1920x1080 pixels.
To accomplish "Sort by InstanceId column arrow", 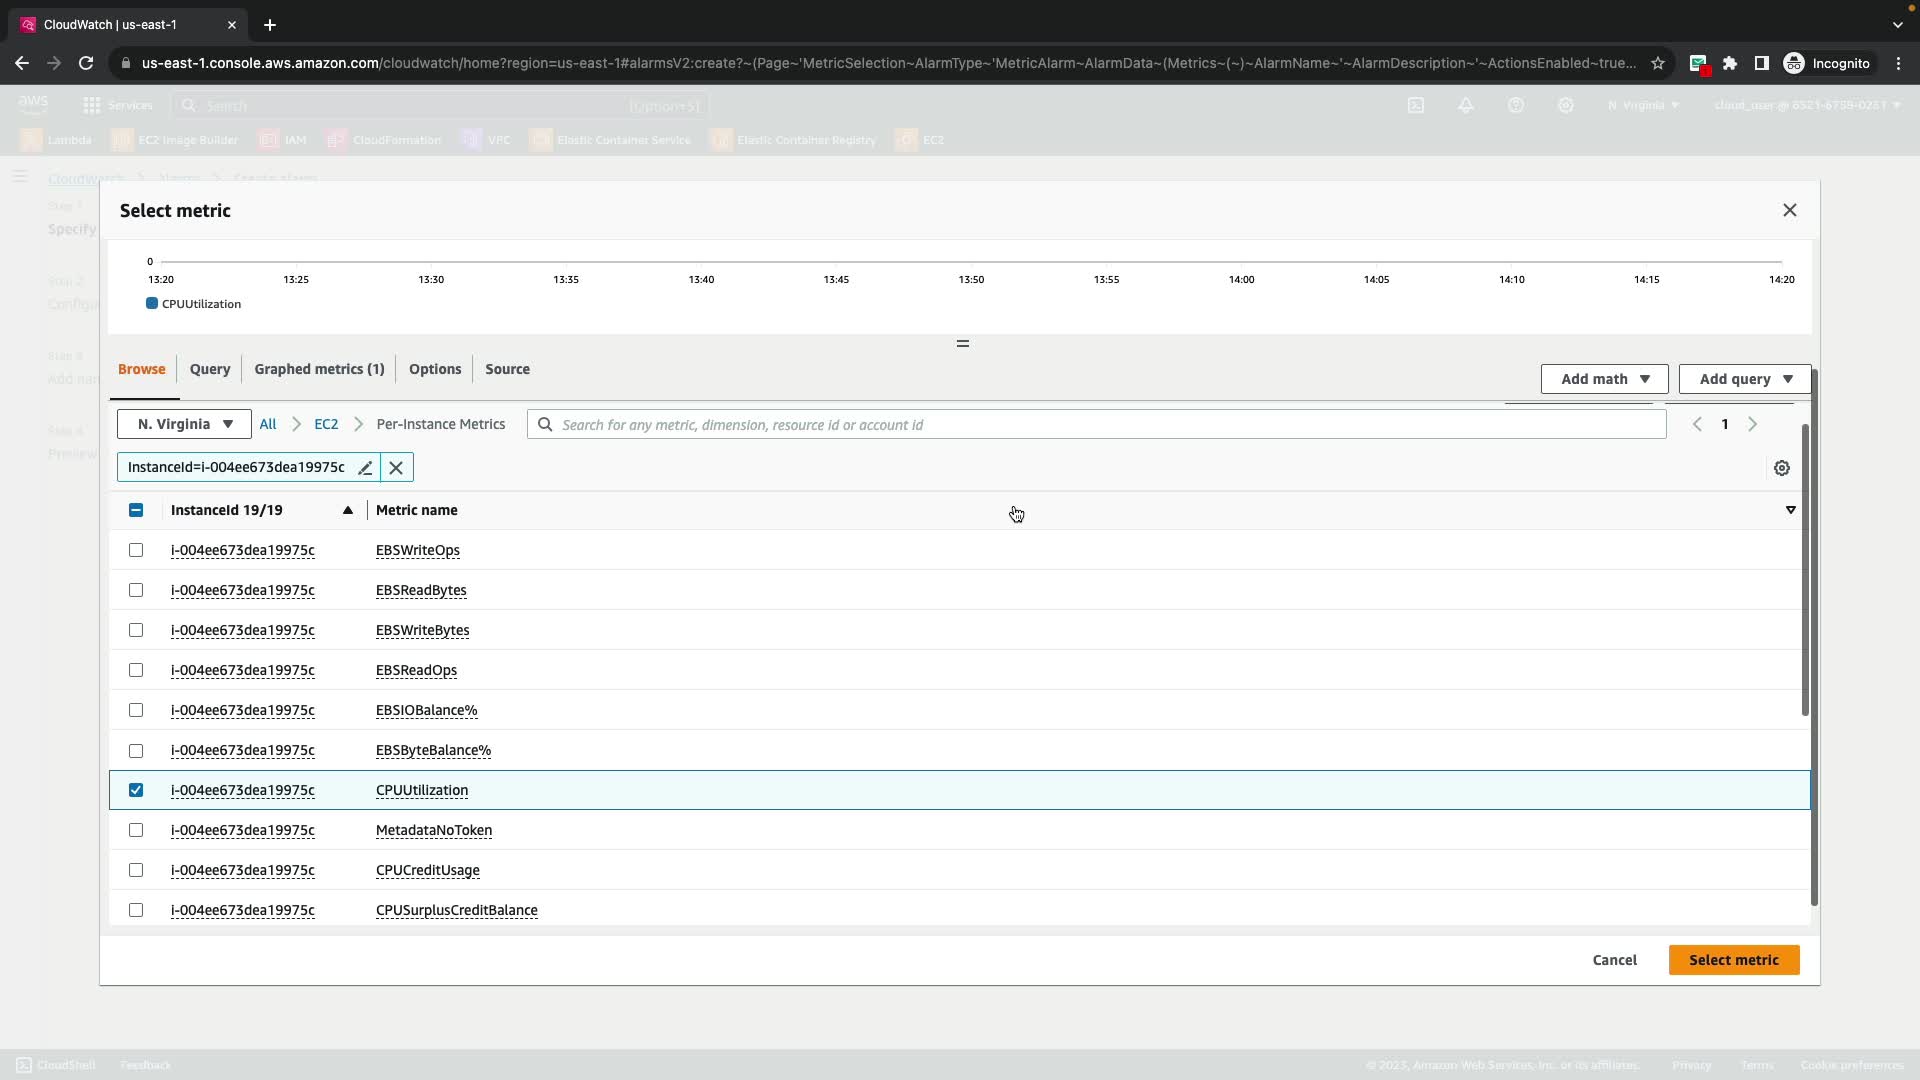I will (347, 510).
